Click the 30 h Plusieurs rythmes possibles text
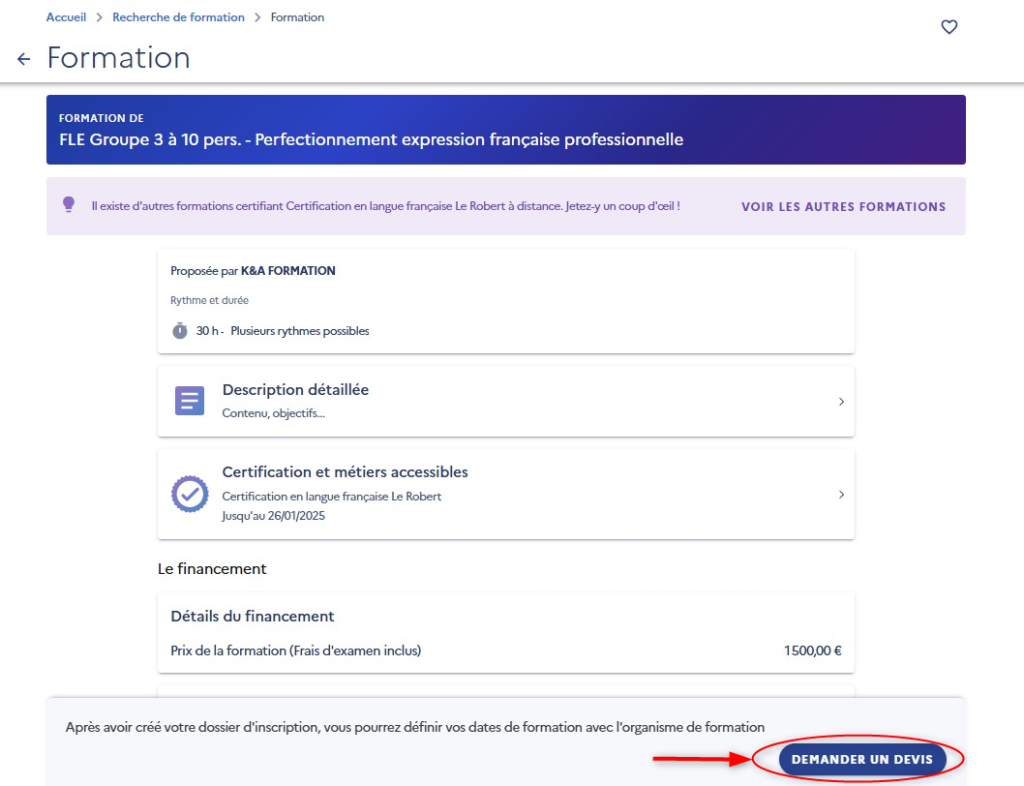Screen dimensions: 1024x786 [x=282, y=331]
